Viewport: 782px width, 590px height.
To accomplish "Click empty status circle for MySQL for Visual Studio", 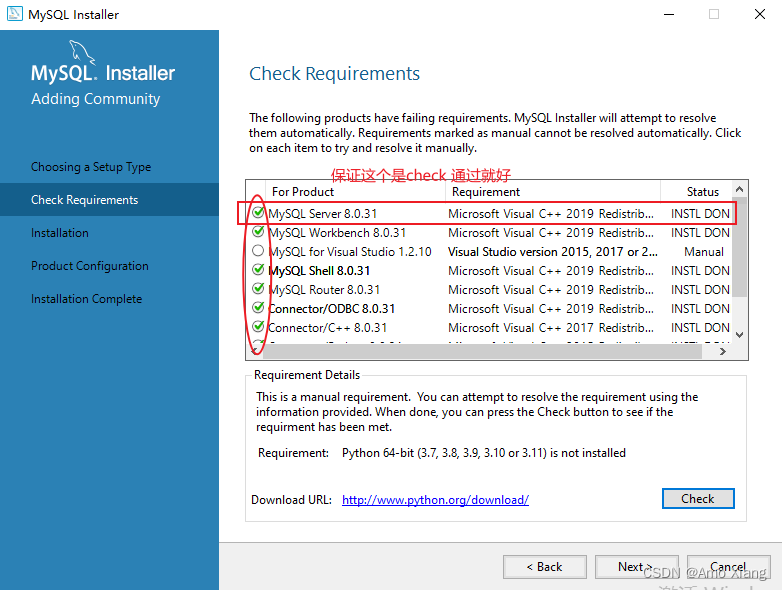I will pos(258,250).
